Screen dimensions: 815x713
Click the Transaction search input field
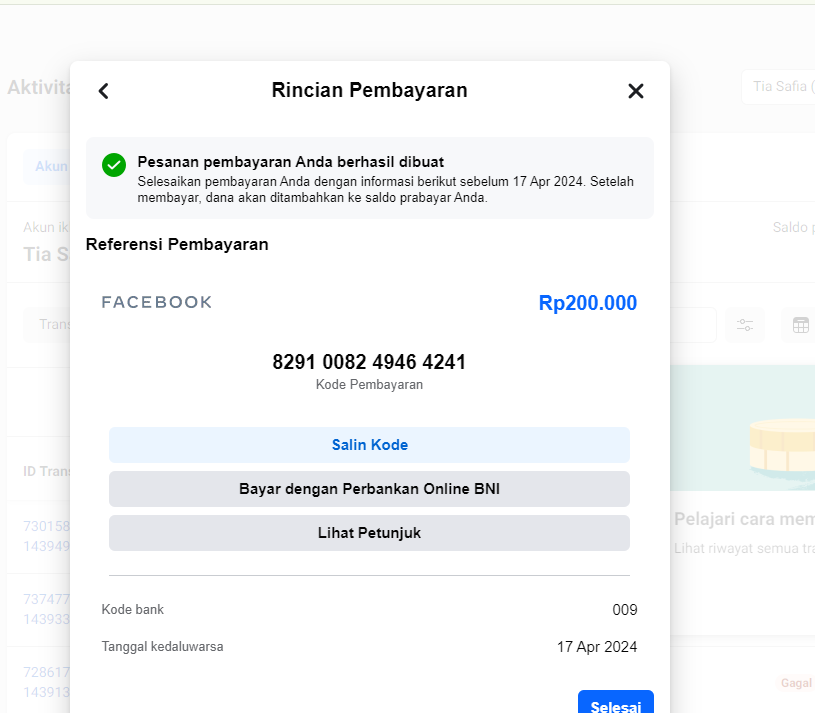pos(47,324)
